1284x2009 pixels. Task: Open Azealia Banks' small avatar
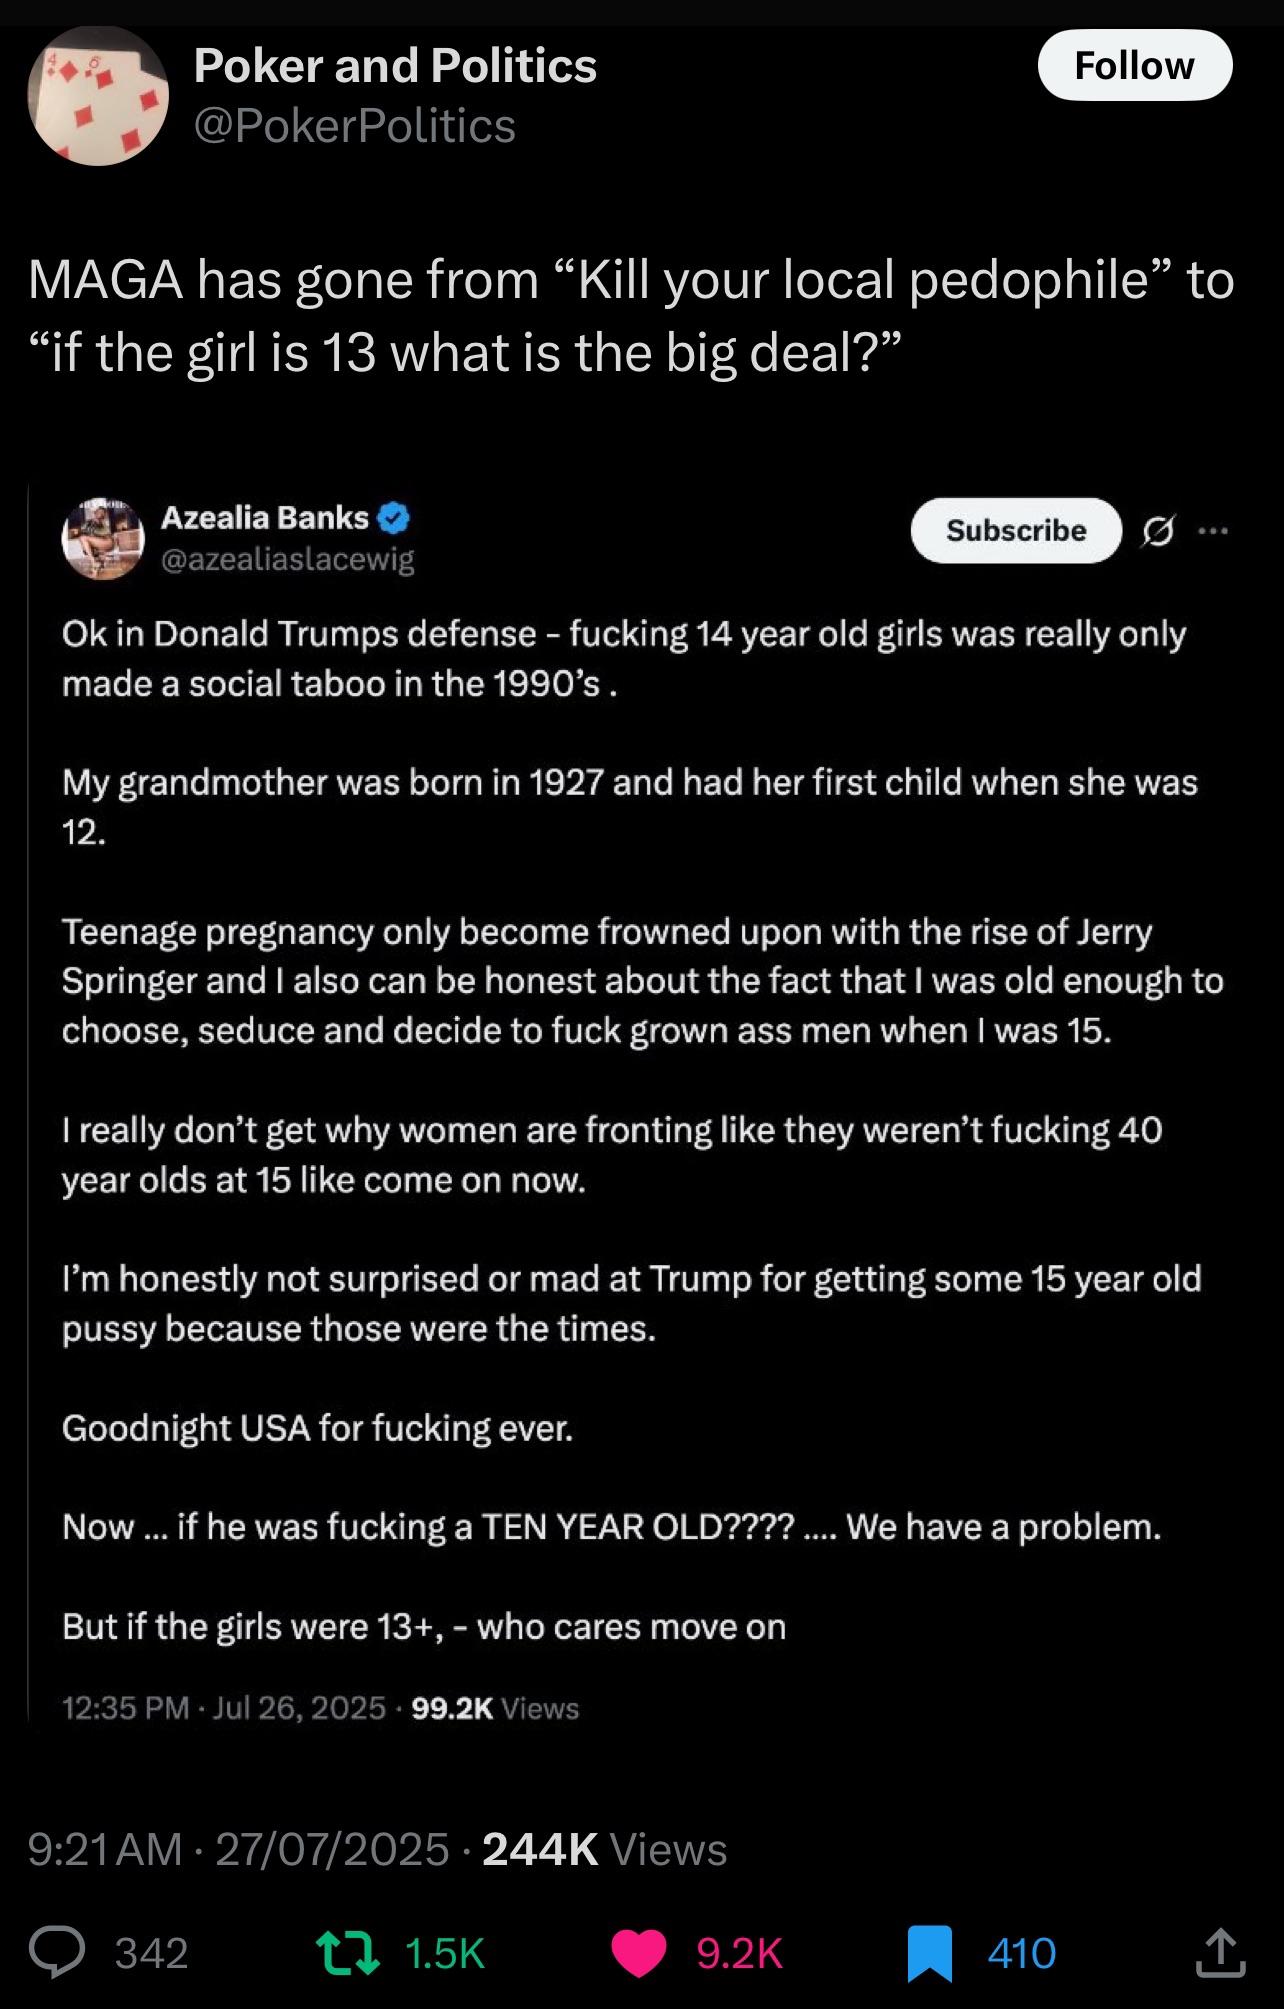[x=103, y=538]
